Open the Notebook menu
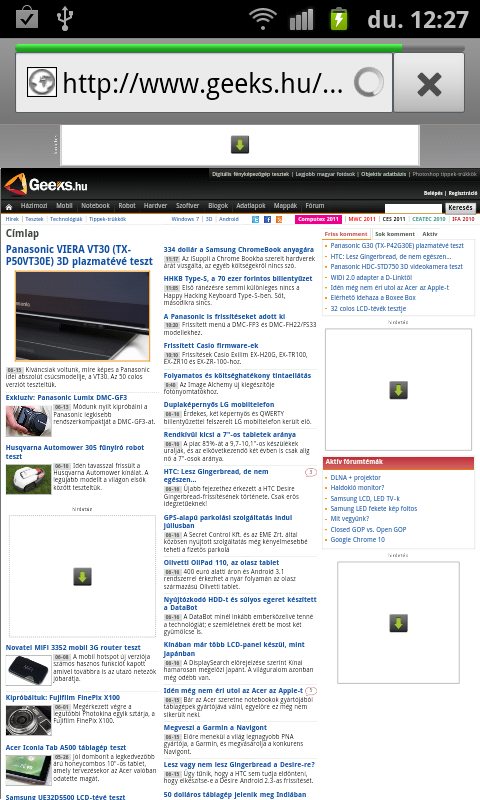This screenshot has width=480, height=800. point(95,206)
